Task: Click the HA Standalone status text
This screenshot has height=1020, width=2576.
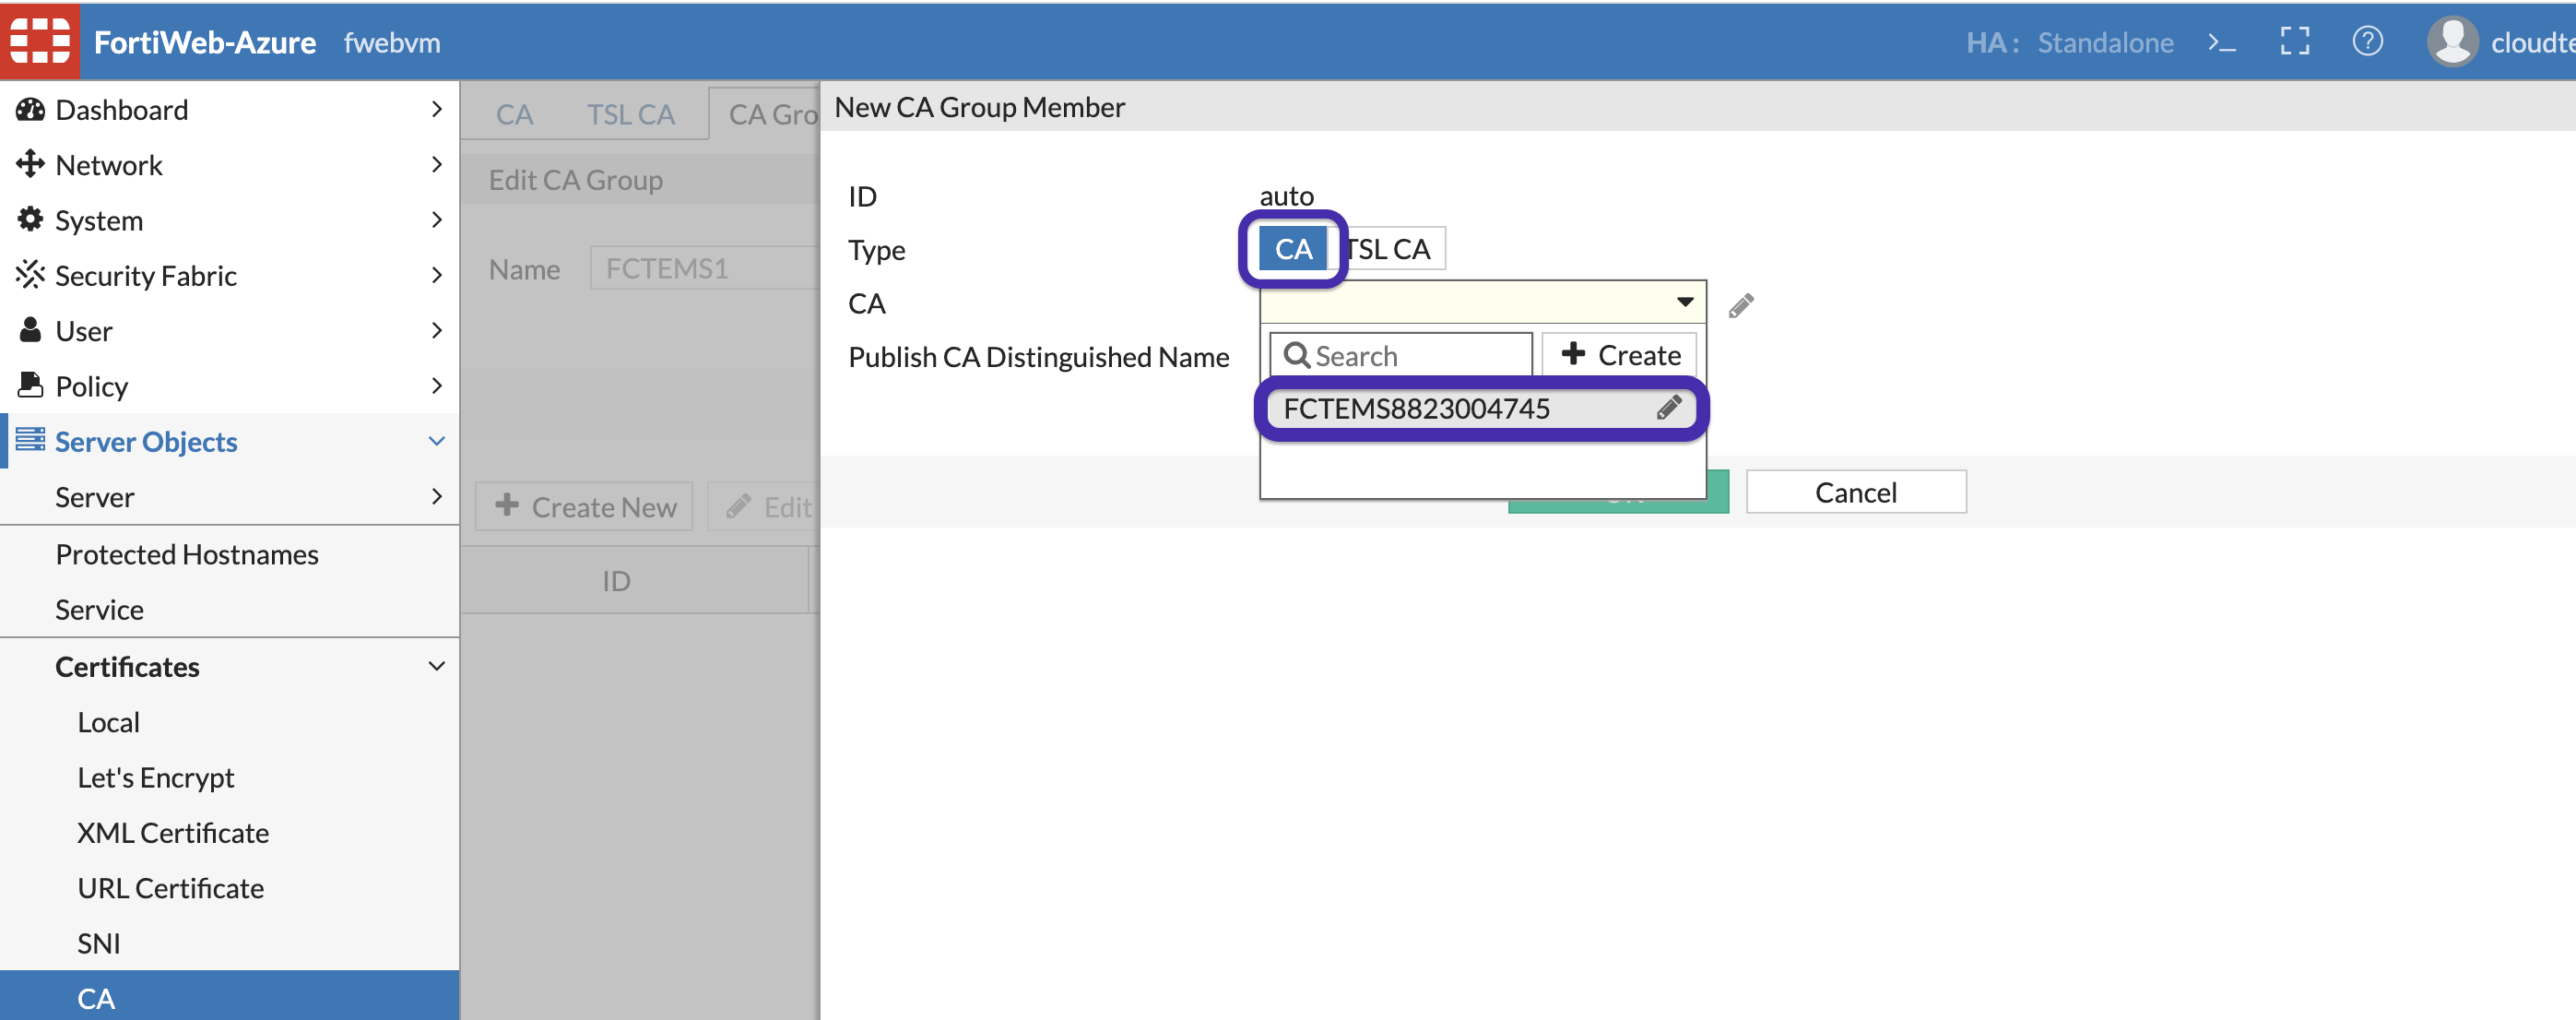Action: pos(2069,42)
